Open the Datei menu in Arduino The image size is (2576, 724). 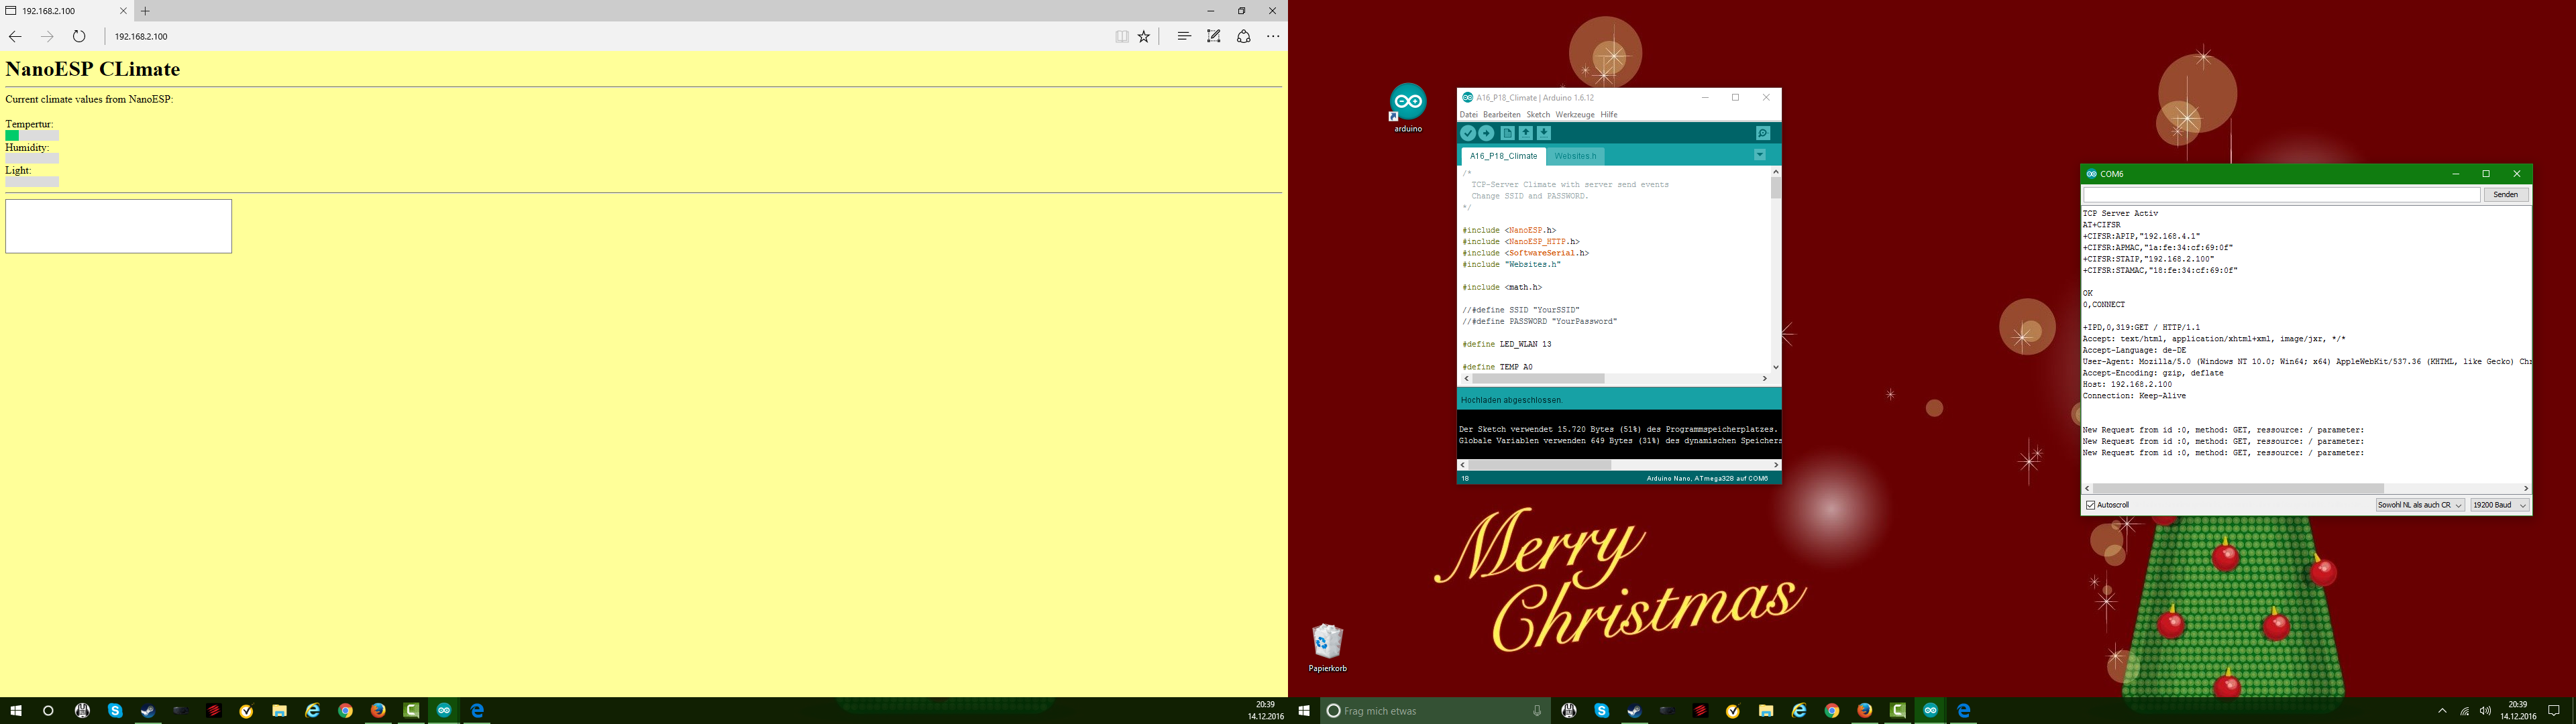[x=1468, y=115]
